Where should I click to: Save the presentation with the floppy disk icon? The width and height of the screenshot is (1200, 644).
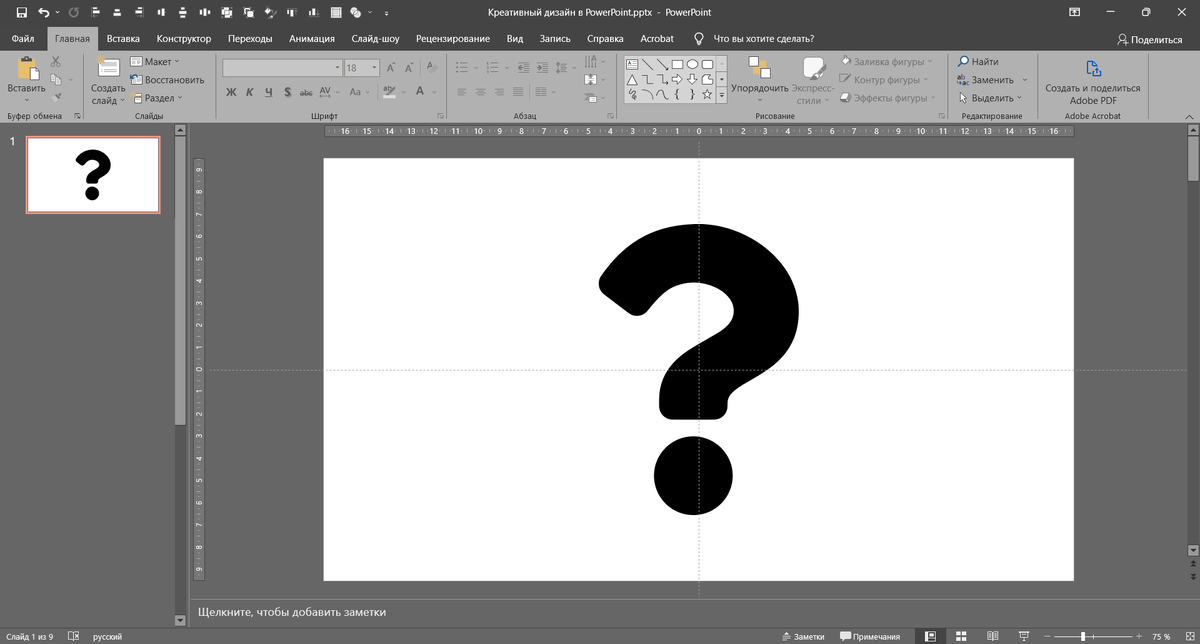pyautogui.click(x=21, y=12)
